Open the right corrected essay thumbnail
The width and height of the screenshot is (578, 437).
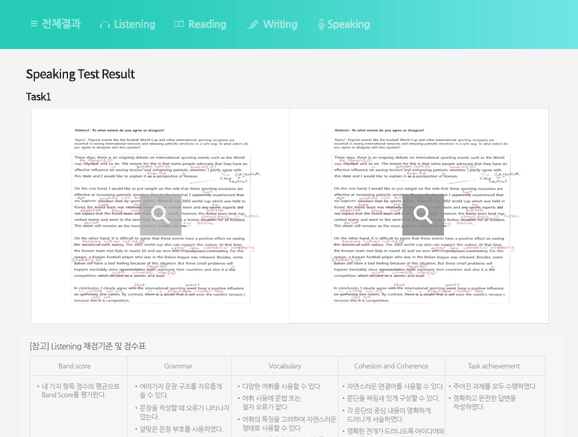pos(419,216)
